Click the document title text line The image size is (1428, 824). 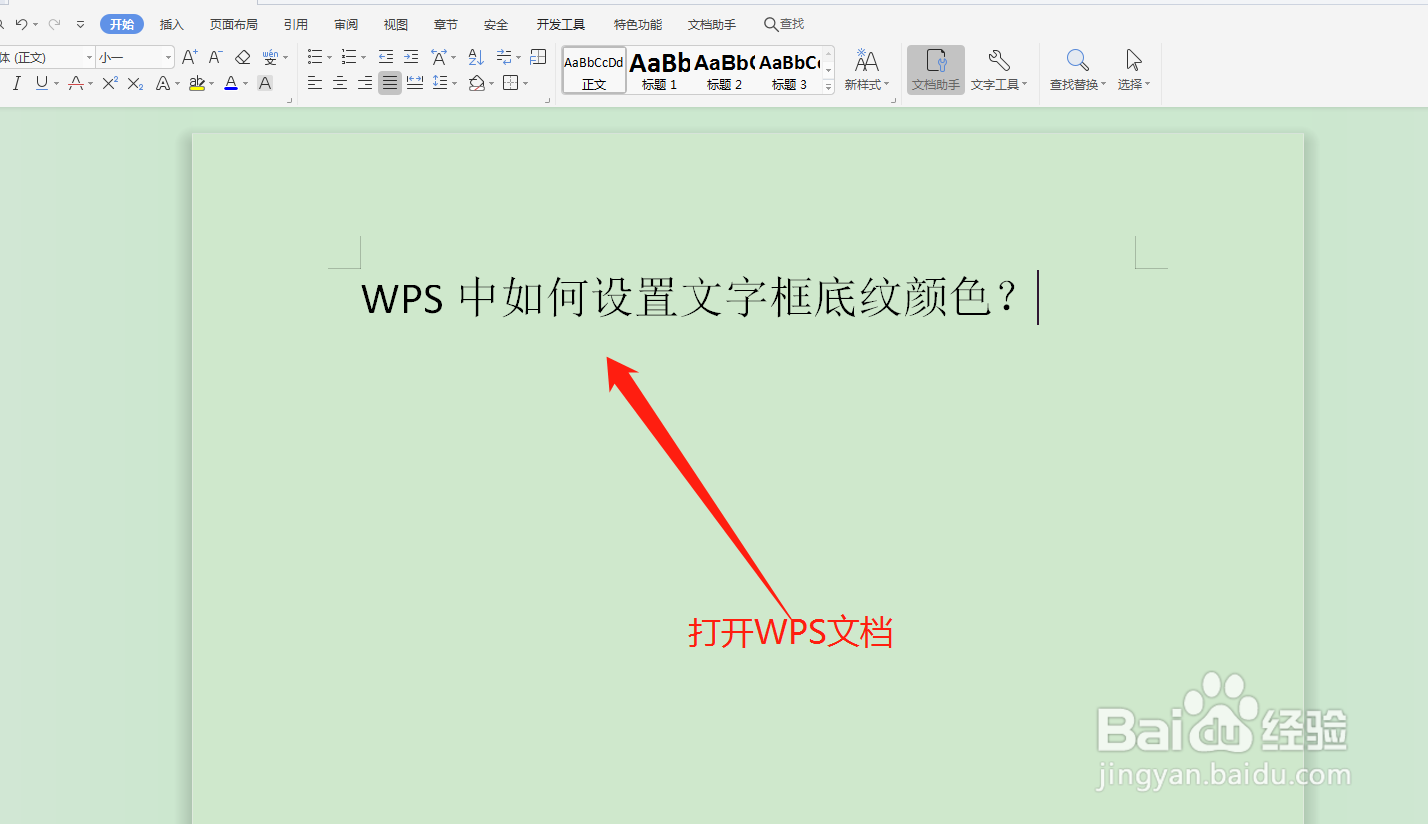tap(690, 298)
